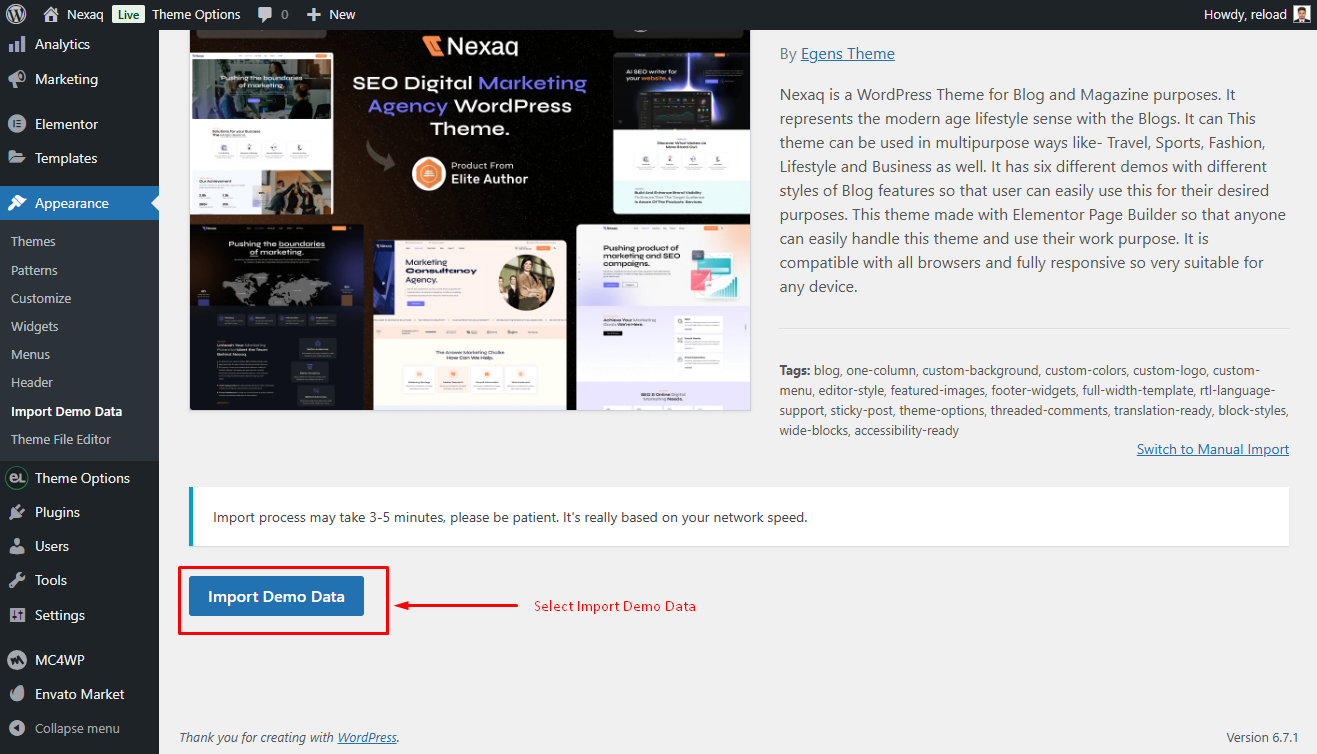Click the Collapse menu arrow icon
This screenshot has width=1317, height=754.
(x=17, y=728)
